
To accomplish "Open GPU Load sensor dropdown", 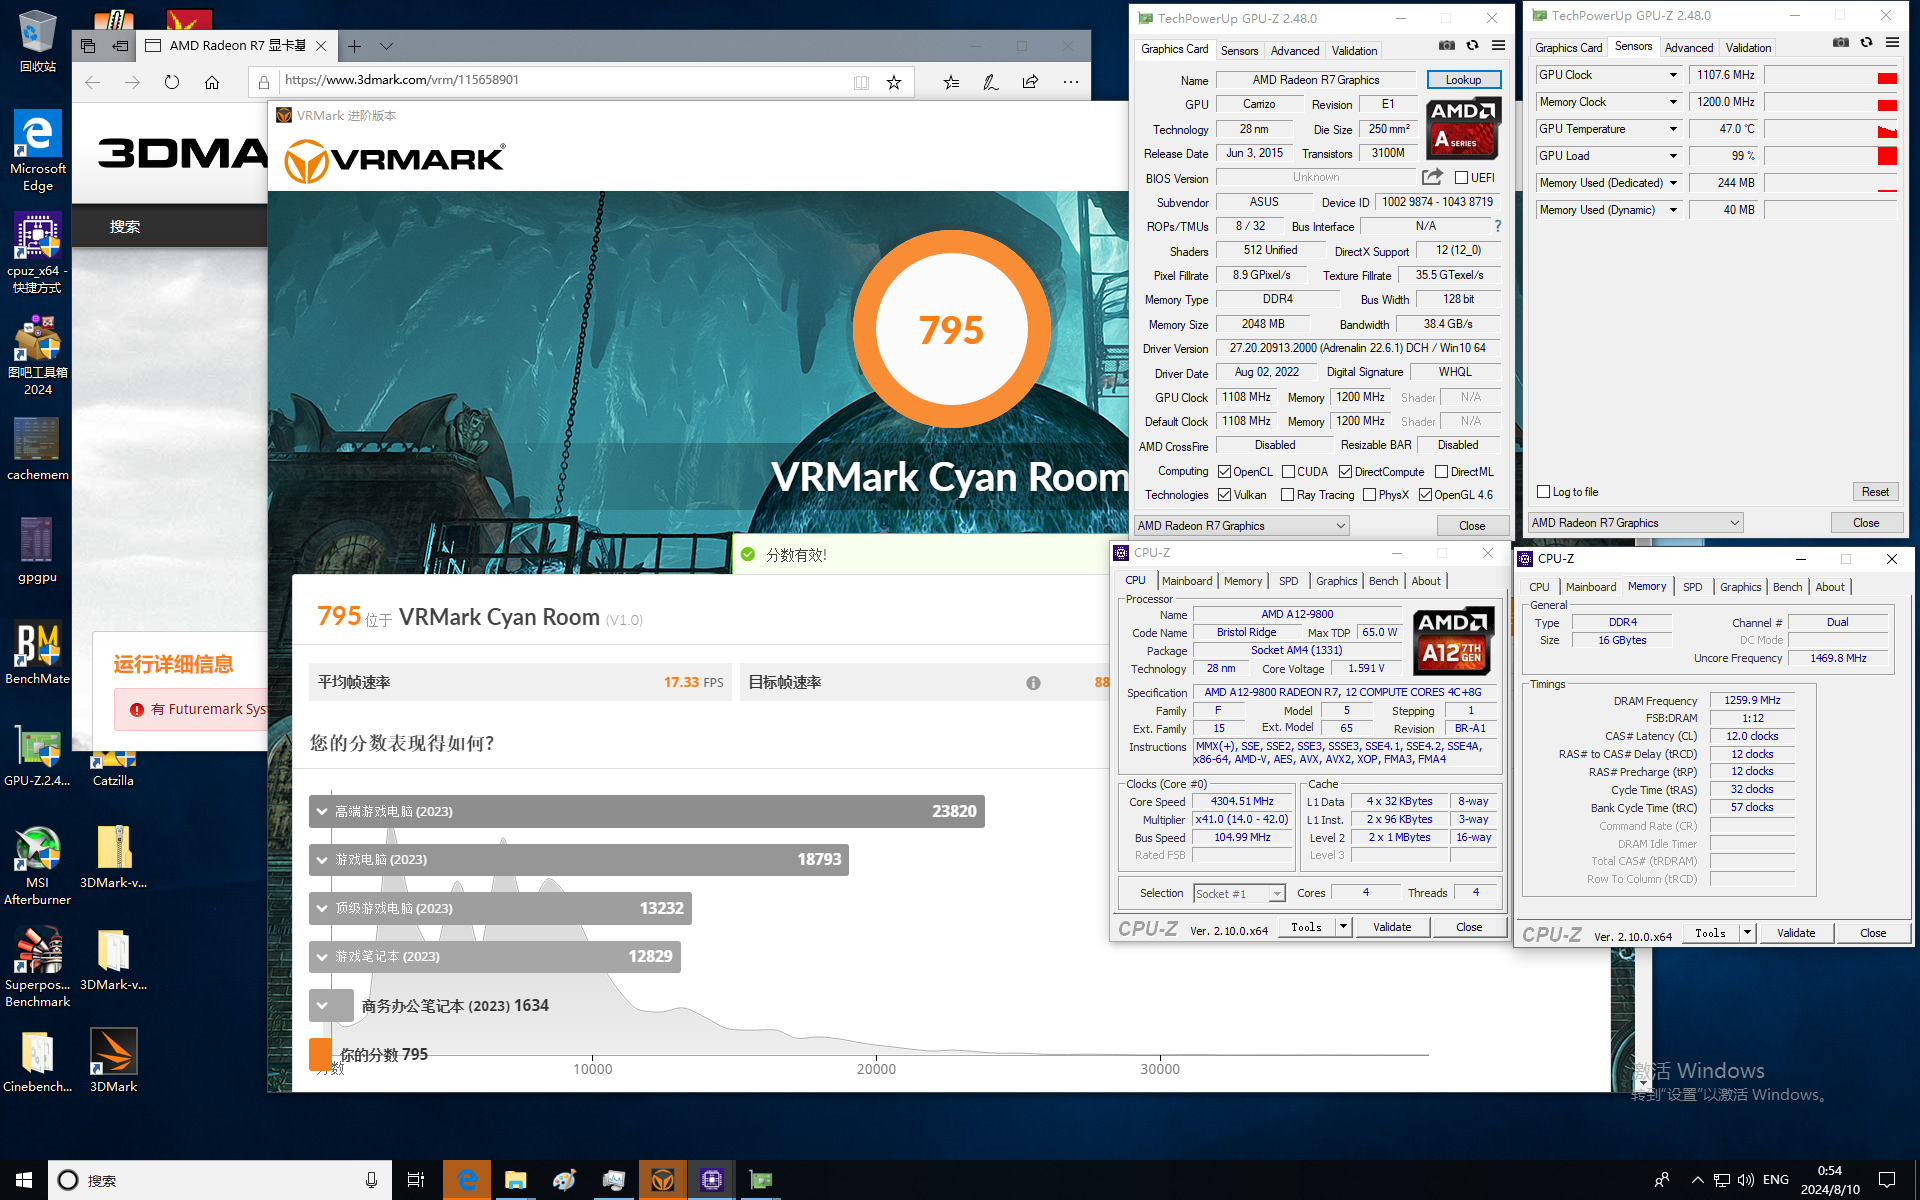I will click(x=1673, y=156).
